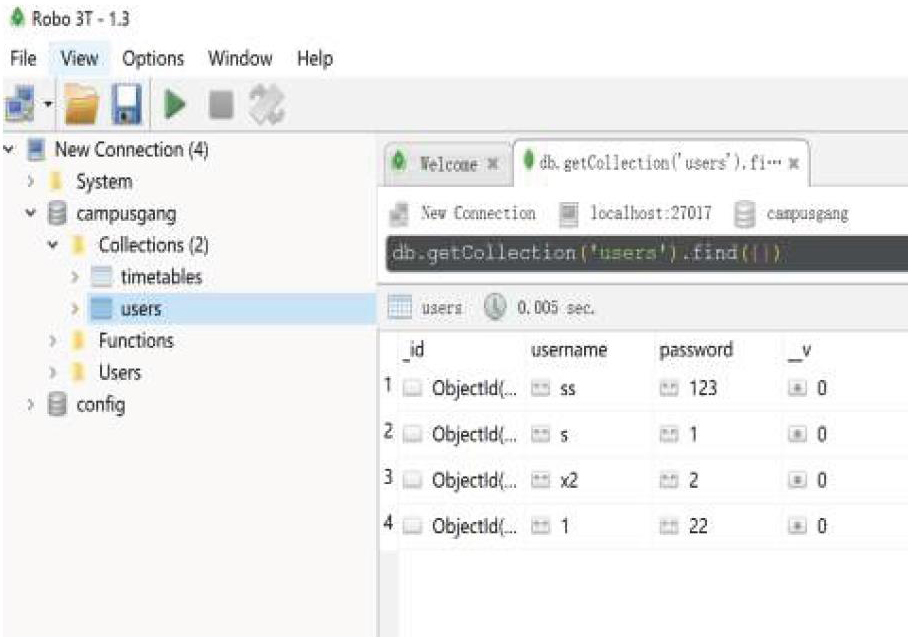The height and width of the screenshot is (637, 913).
Task: Select the ObjectId cell in row 1
Action: point(460,388)
